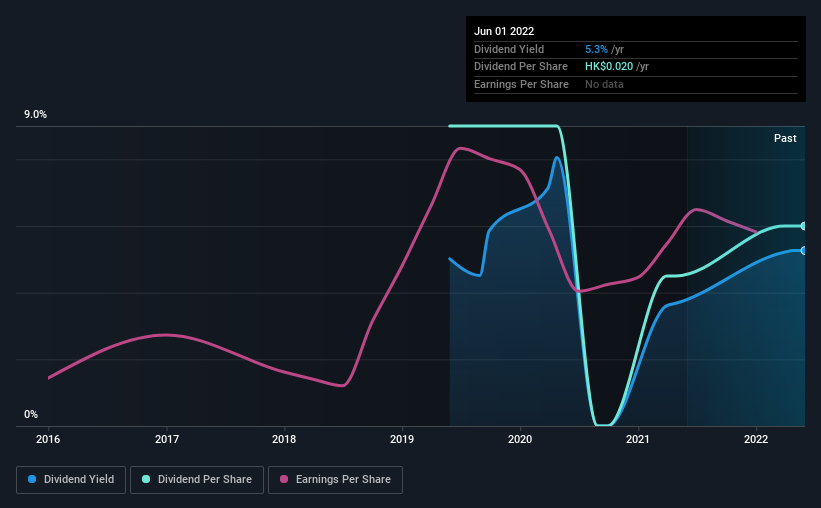Click the Past label in chart

point(785,138)
